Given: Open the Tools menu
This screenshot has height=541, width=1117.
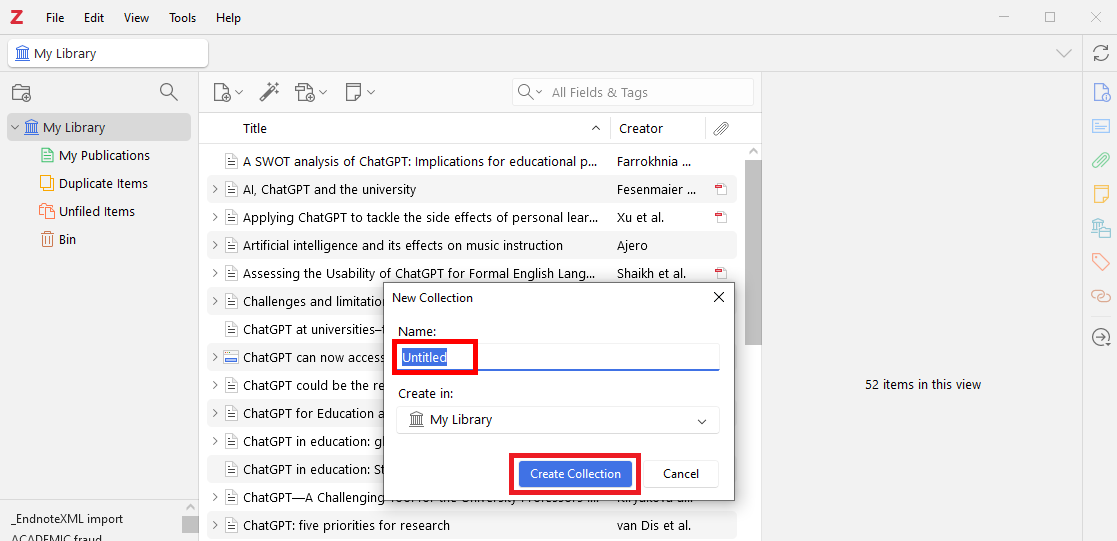Looking at the screenshot, I should coord(183,18).
